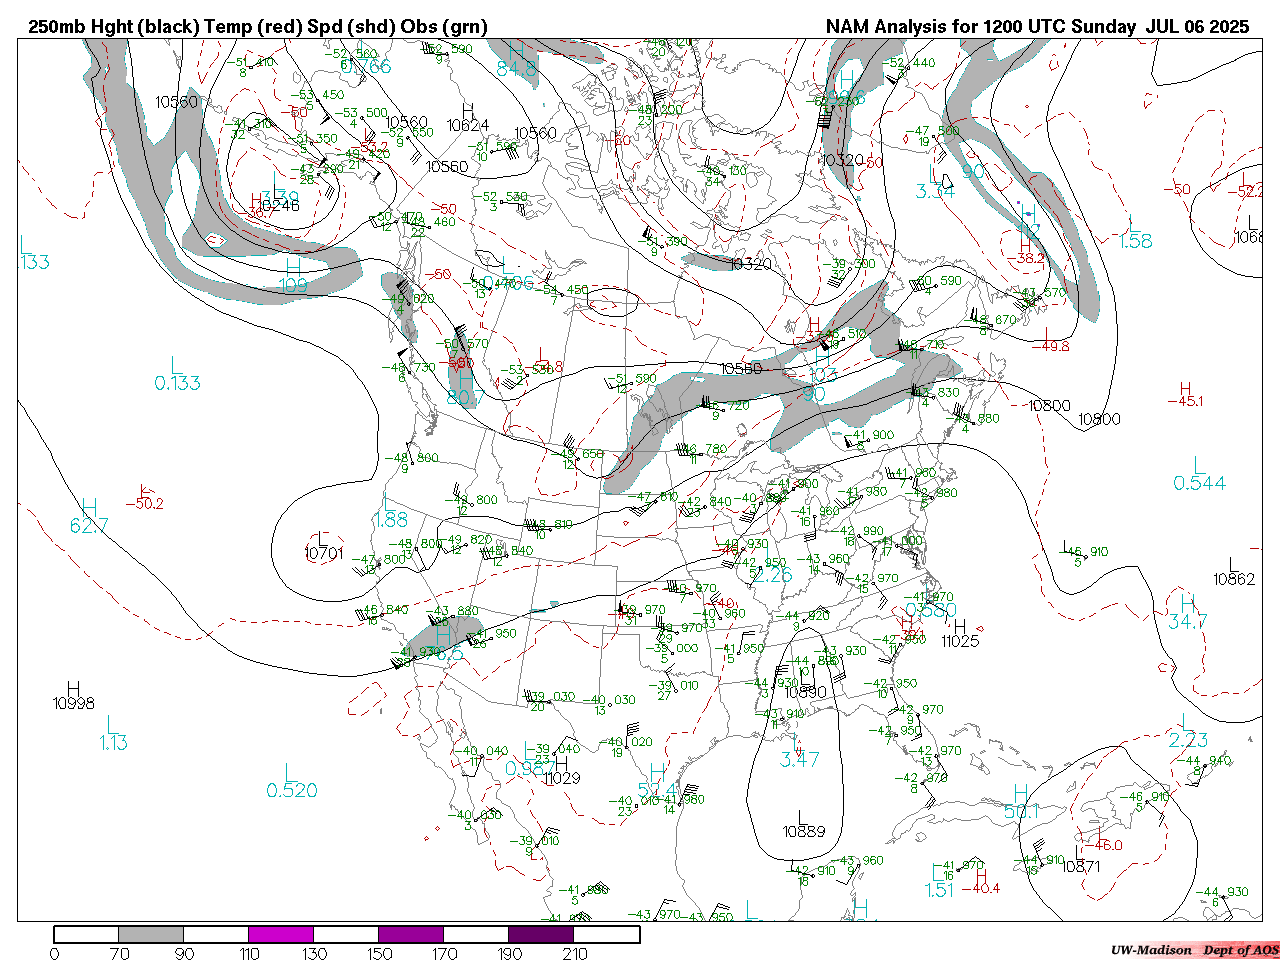1280x960 pixels.
Task: Click the "10862" height low label
Action: 1234,579
